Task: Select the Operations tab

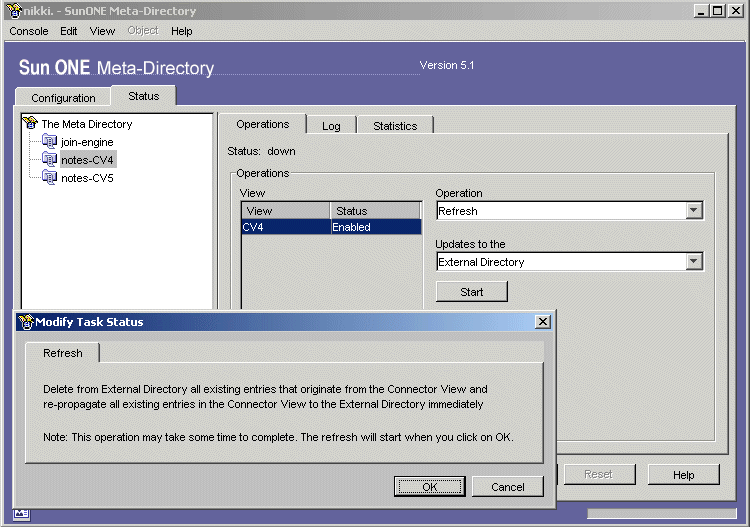Action: click(262, 124)
